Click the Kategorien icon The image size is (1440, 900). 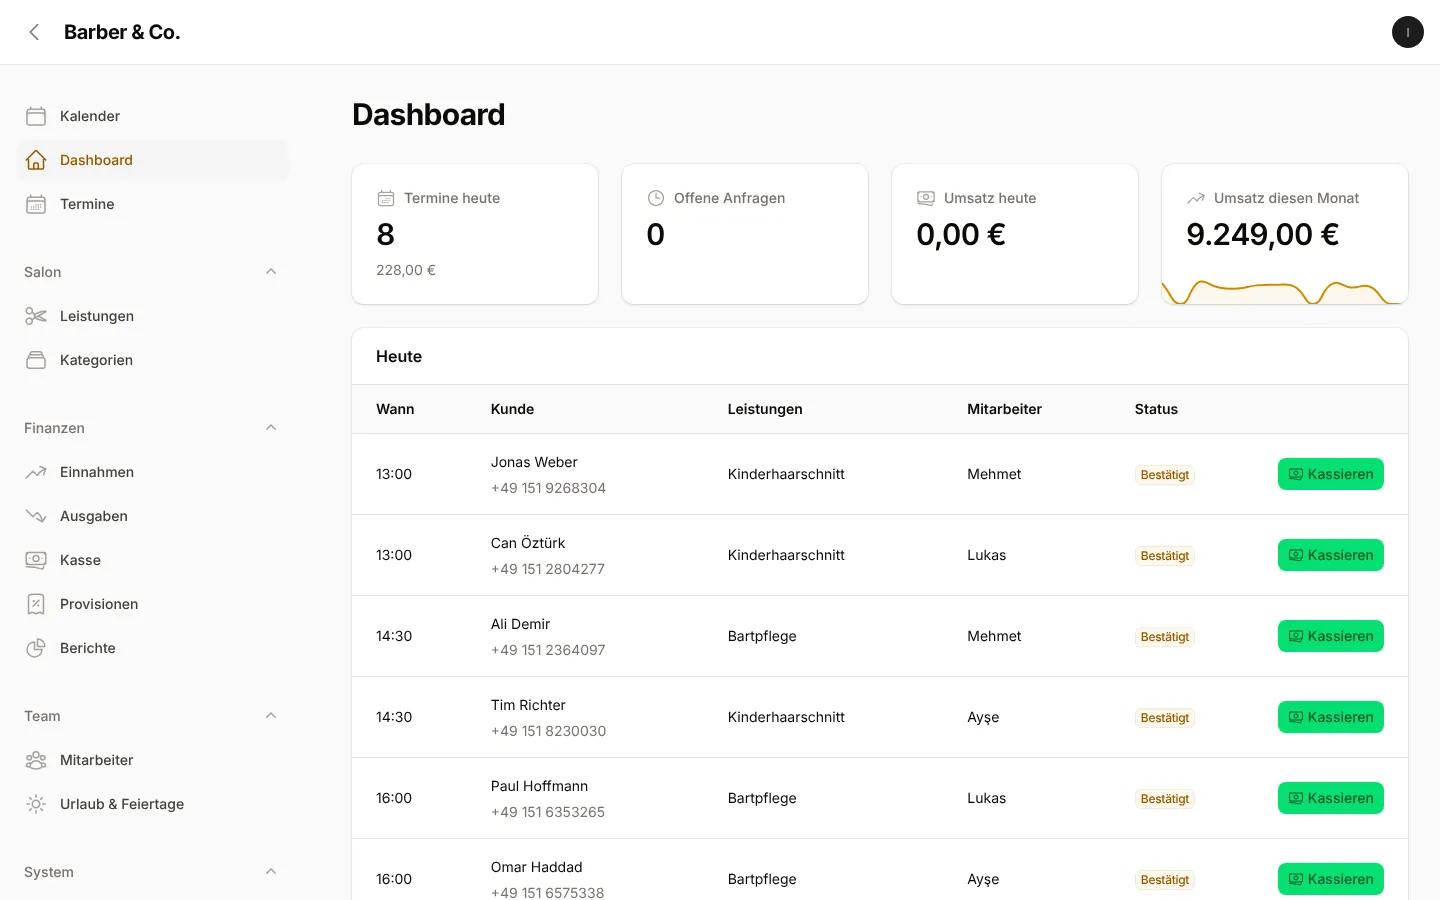point(36,360)
